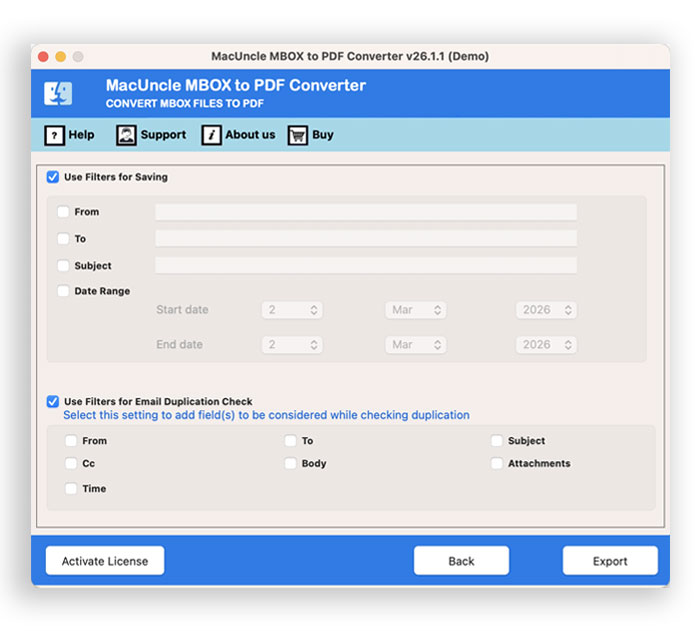
Task: Check To in duplication fields
Action: tap(291, 441)
